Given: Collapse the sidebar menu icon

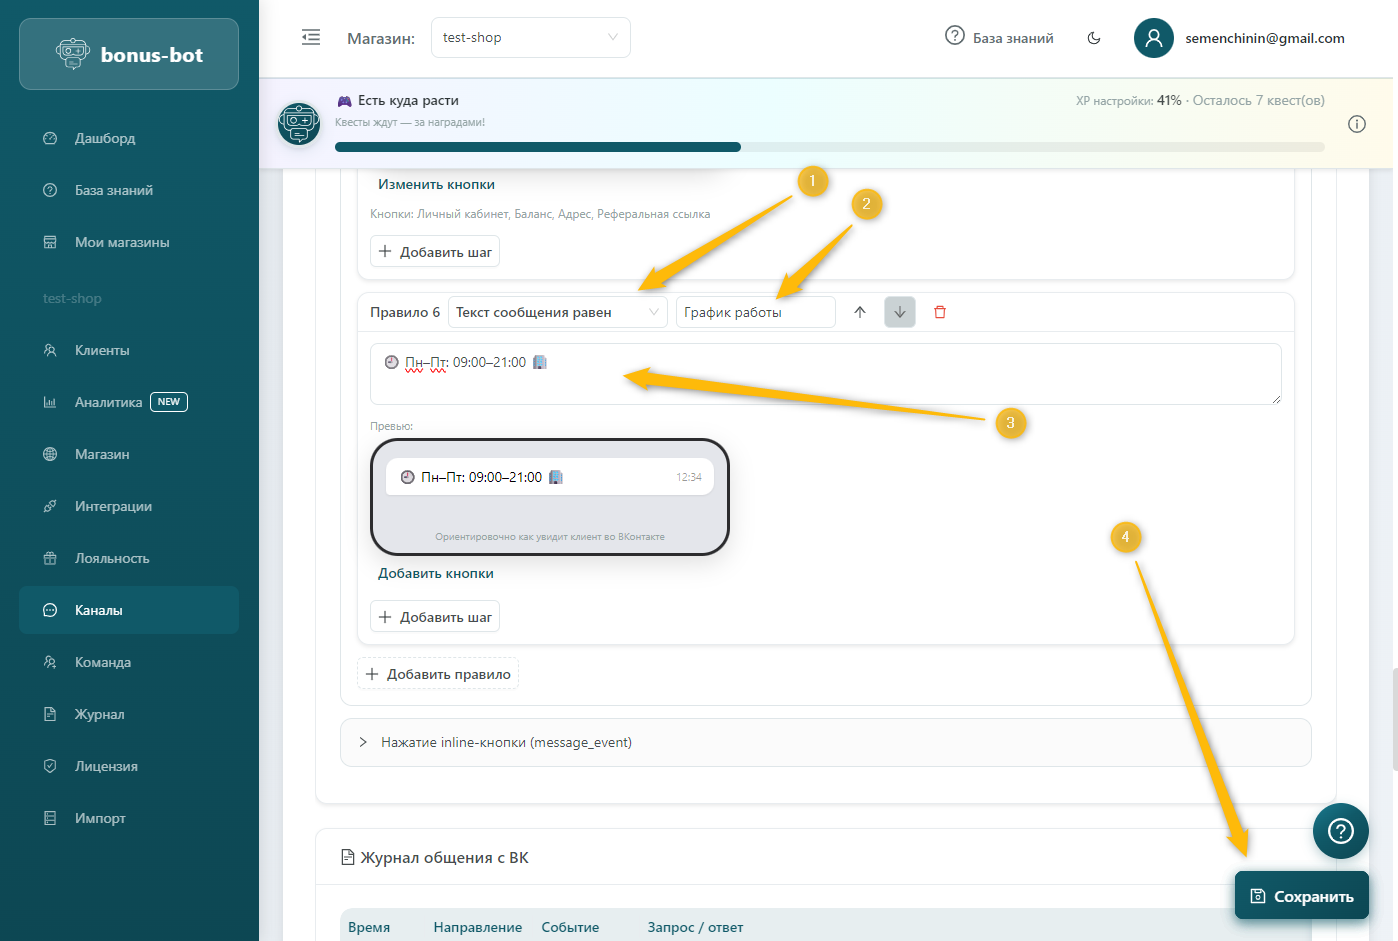Looking at the screenshot, I should [311, 38].
